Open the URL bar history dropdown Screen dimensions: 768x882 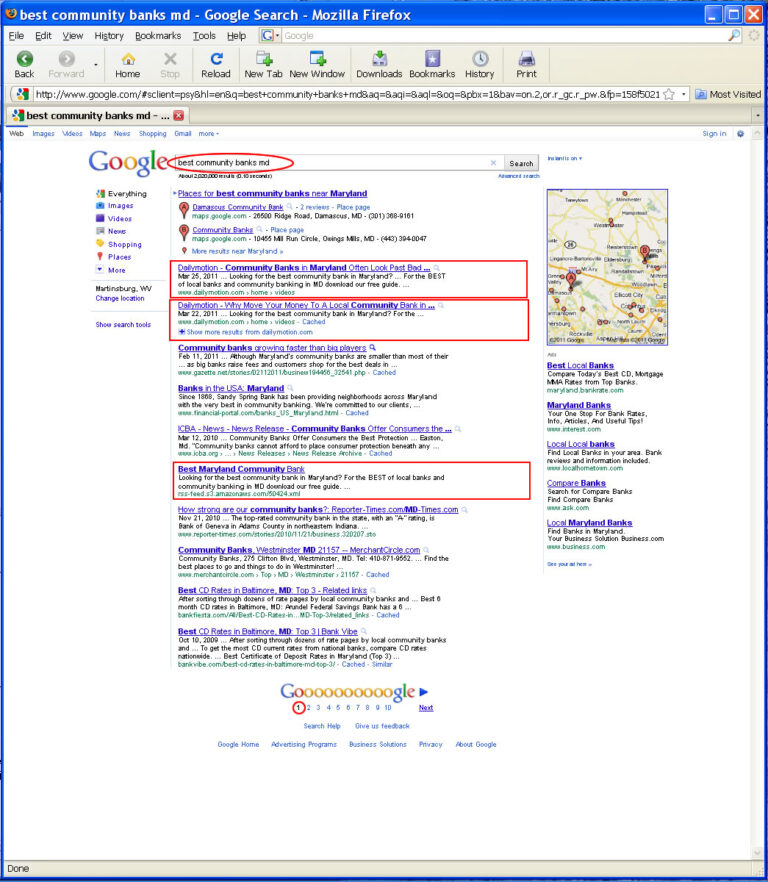(x=684, y=94)
